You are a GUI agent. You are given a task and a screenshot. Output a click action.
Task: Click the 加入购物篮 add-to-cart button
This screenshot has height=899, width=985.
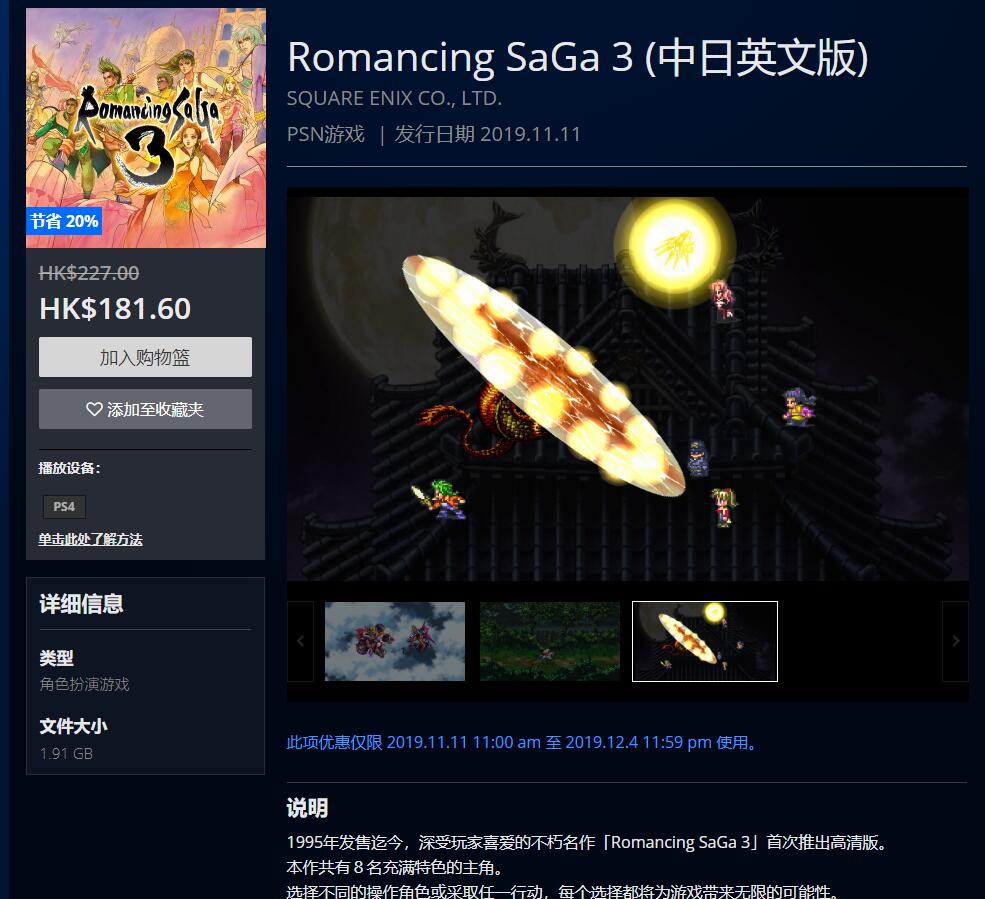(x=145, y=357)
